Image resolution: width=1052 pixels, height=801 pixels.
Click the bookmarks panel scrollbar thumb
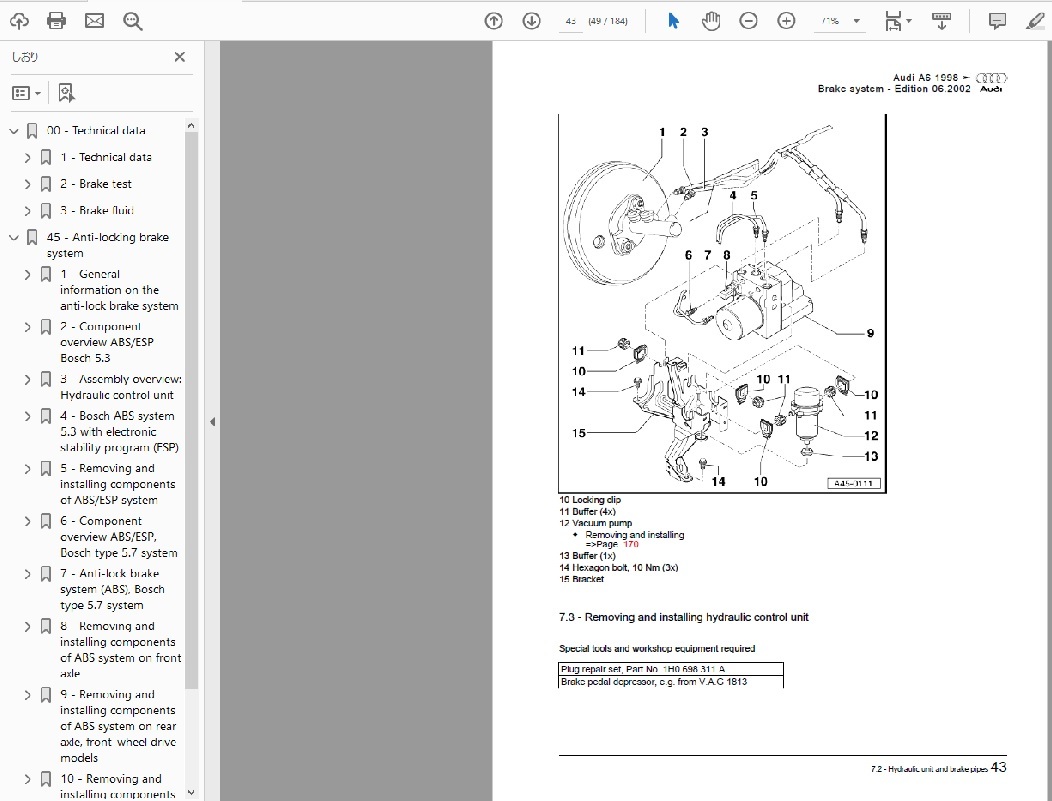click(x=191, y=411)
